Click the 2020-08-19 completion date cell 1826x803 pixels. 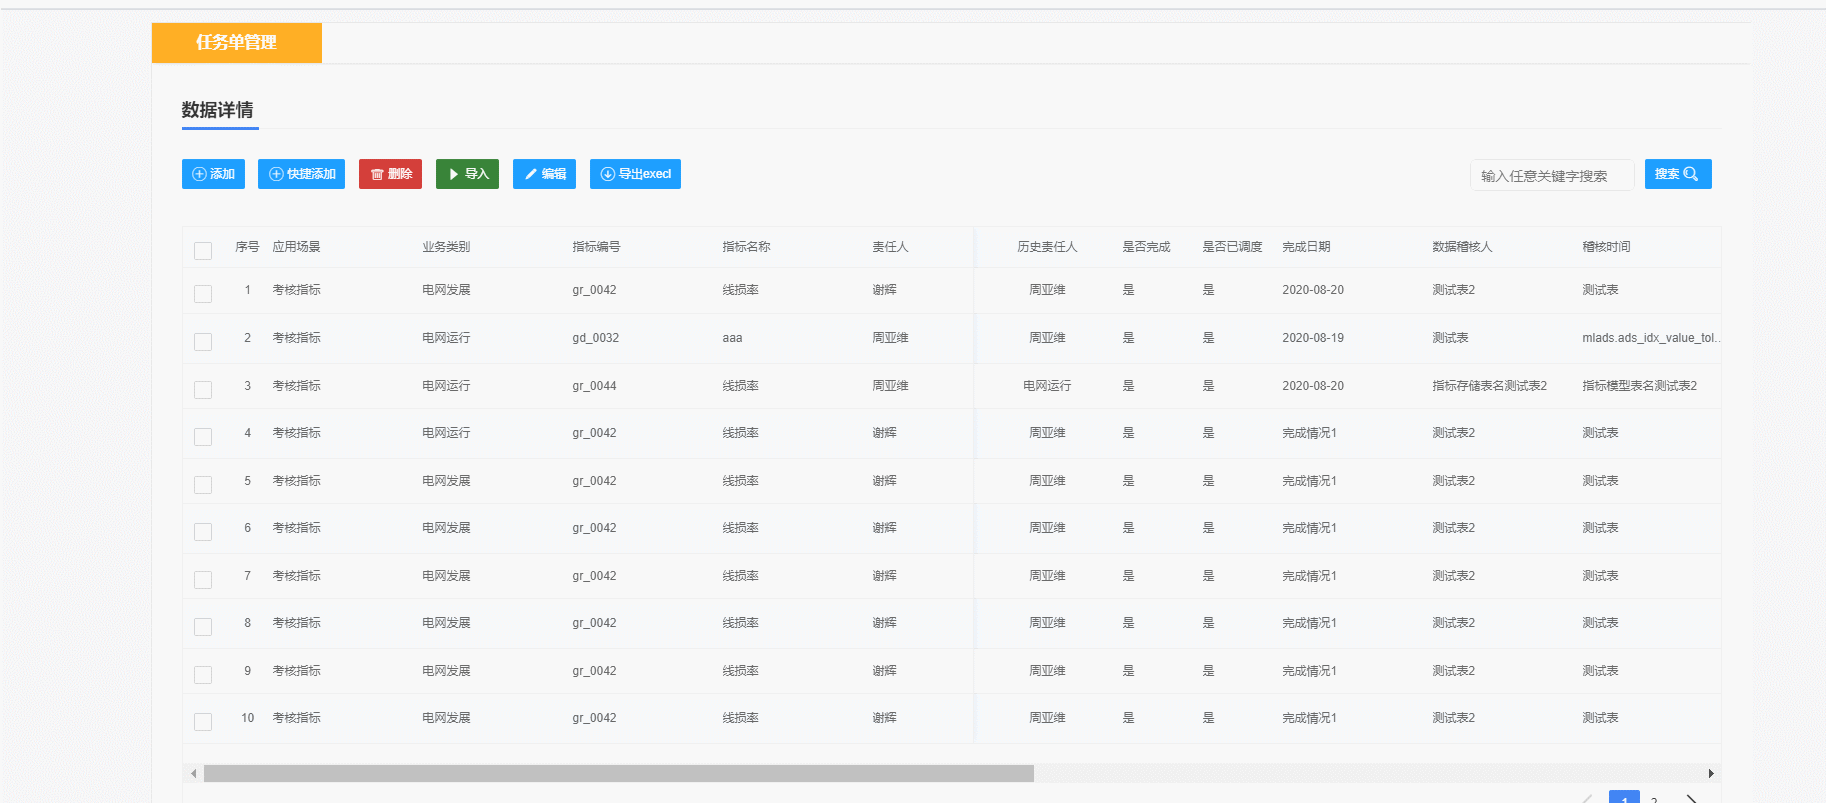1313,338
